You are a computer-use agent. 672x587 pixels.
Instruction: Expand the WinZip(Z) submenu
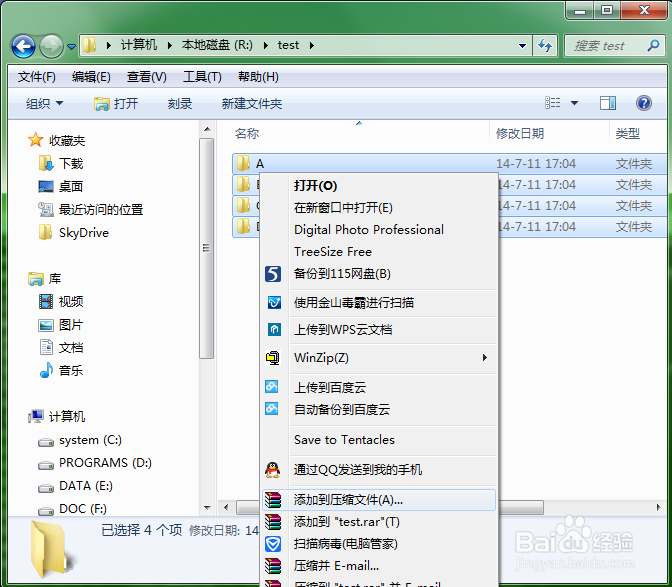click(x=379, y=357)
